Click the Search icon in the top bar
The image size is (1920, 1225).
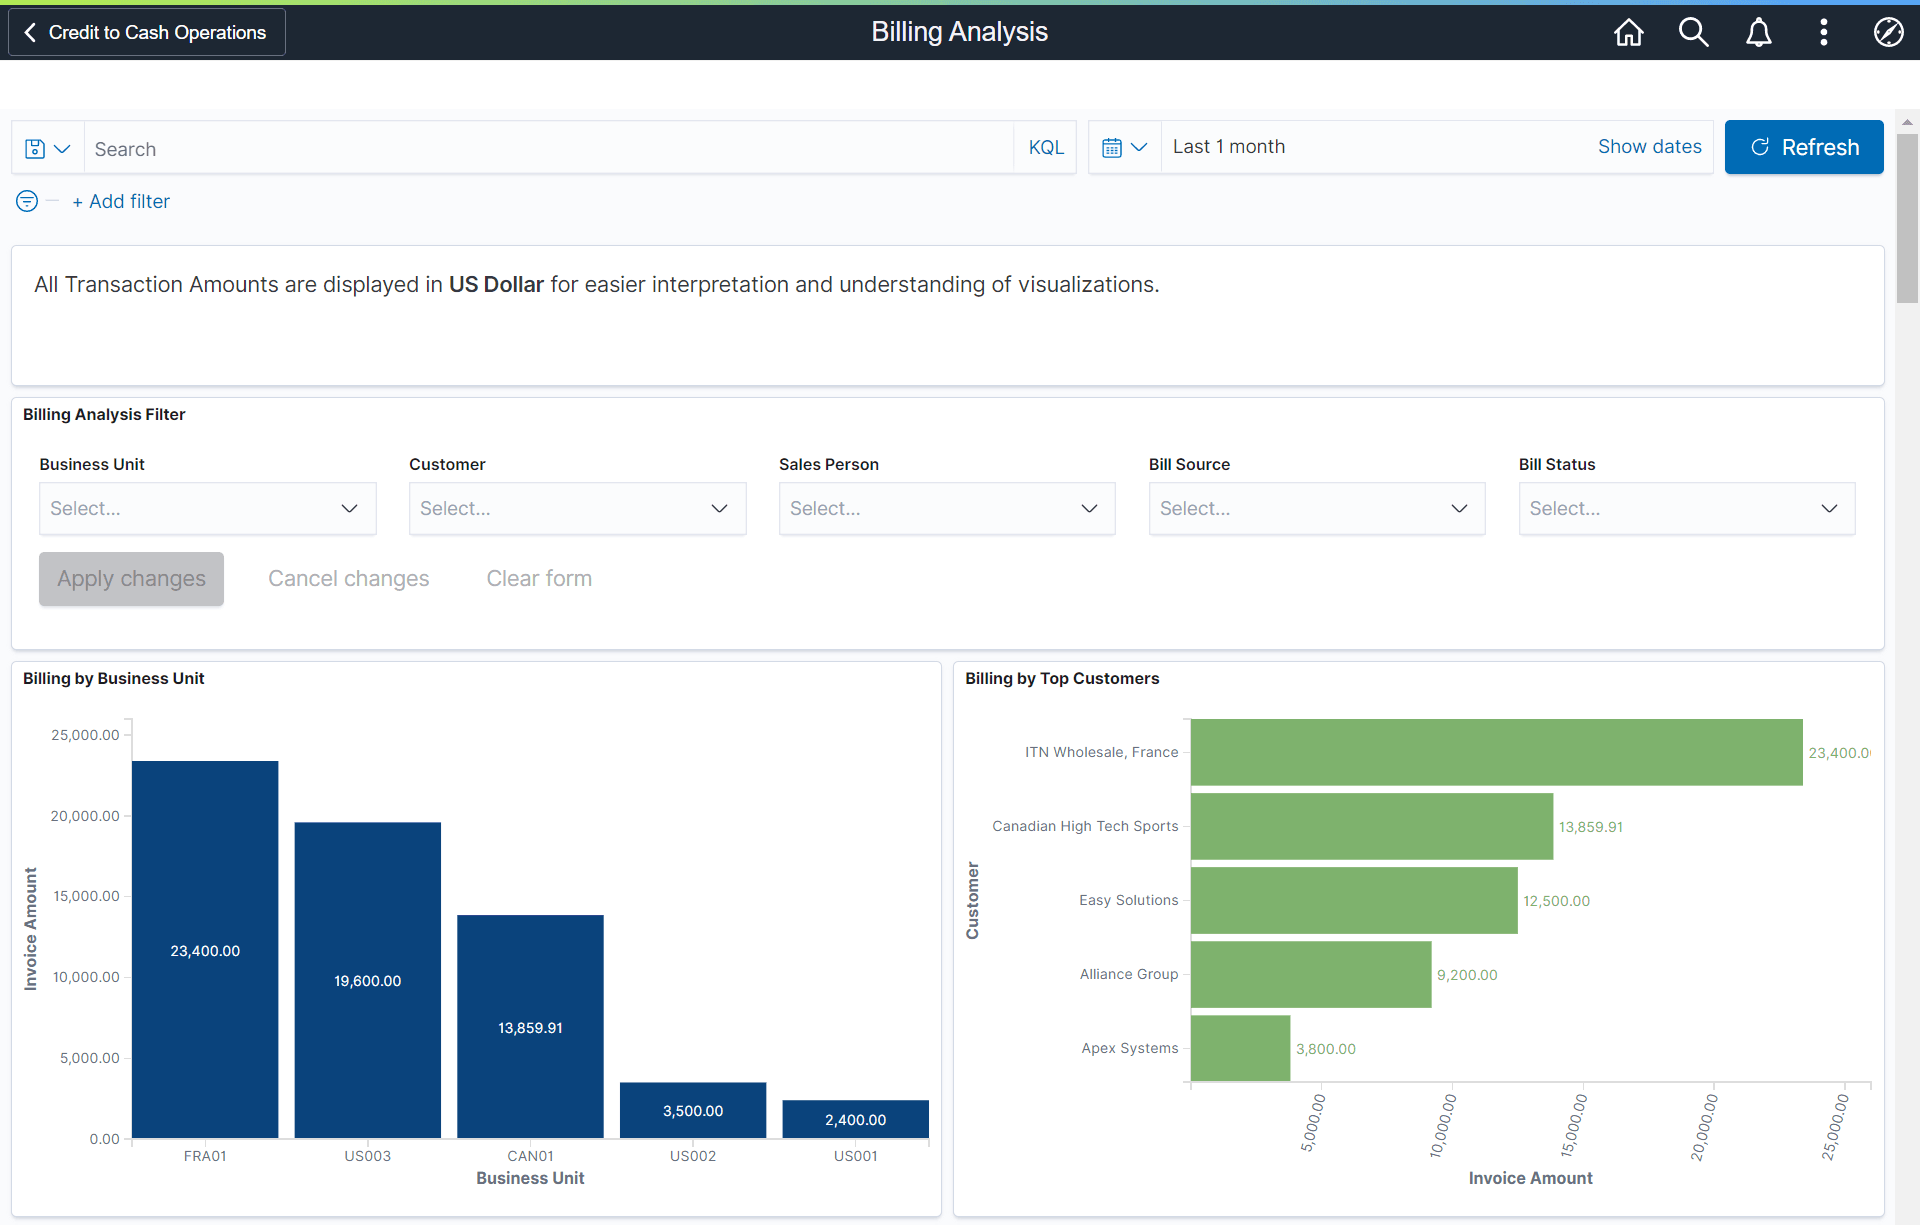[x=1693, y=32]
